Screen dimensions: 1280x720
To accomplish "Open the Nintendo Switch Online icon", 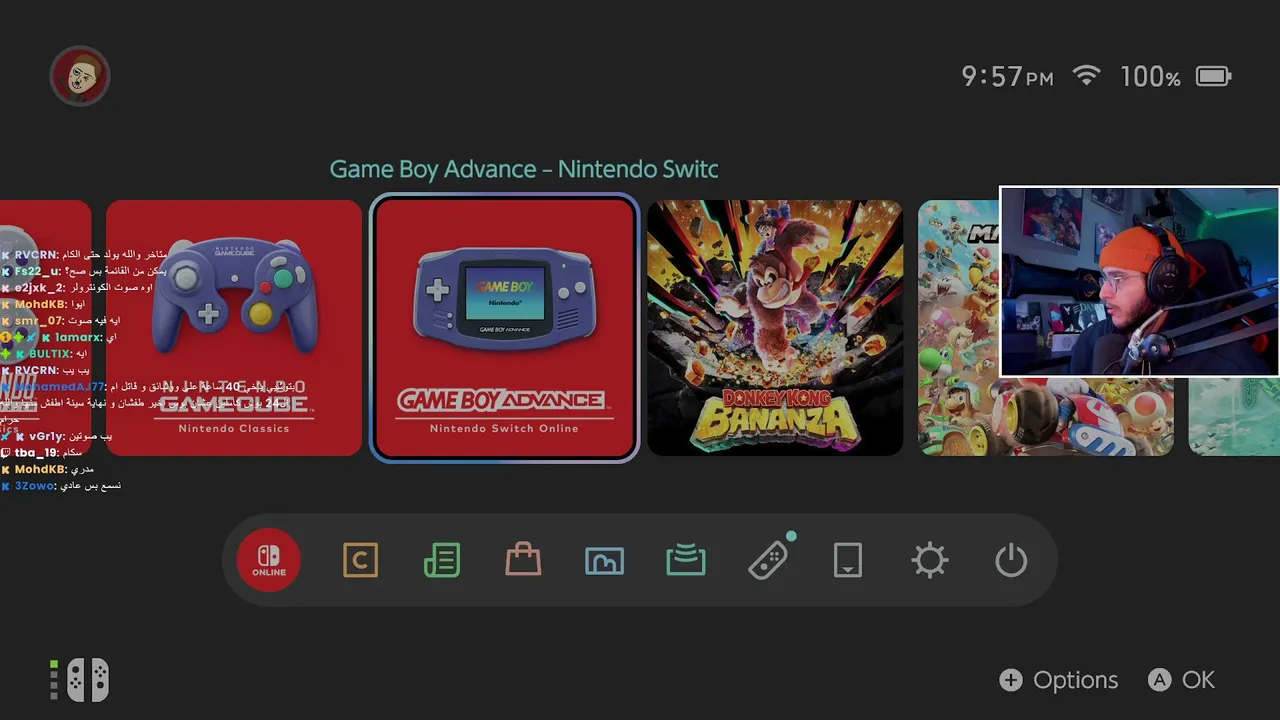I will click(269, 560).
